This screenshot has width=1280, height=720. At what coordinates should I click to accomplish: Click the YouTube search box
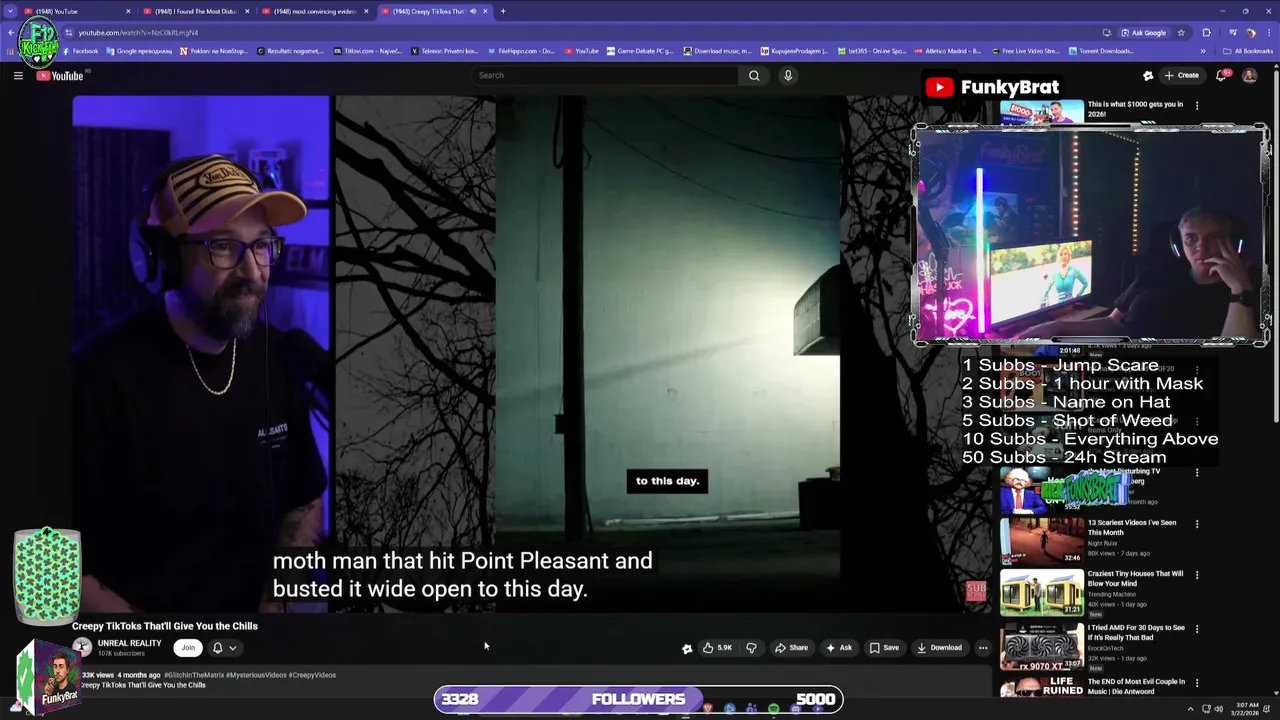[605, 75]
